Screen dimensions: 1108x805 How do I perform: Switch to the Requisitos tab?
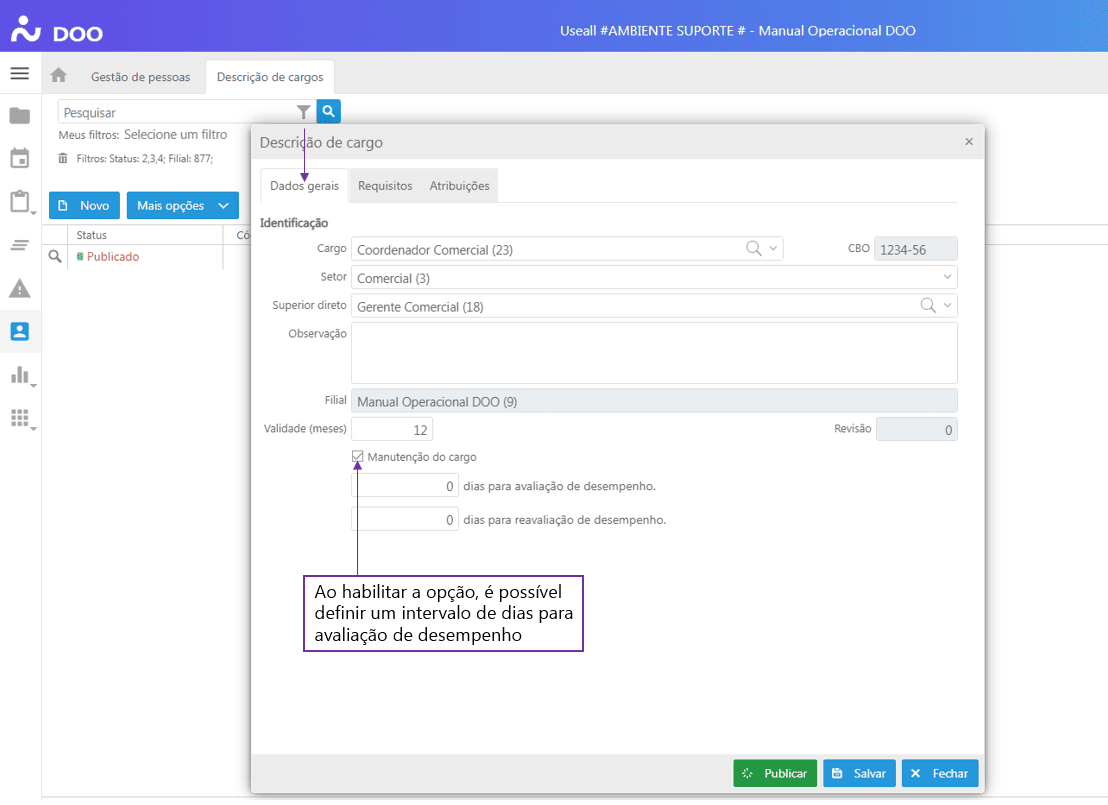385,186
